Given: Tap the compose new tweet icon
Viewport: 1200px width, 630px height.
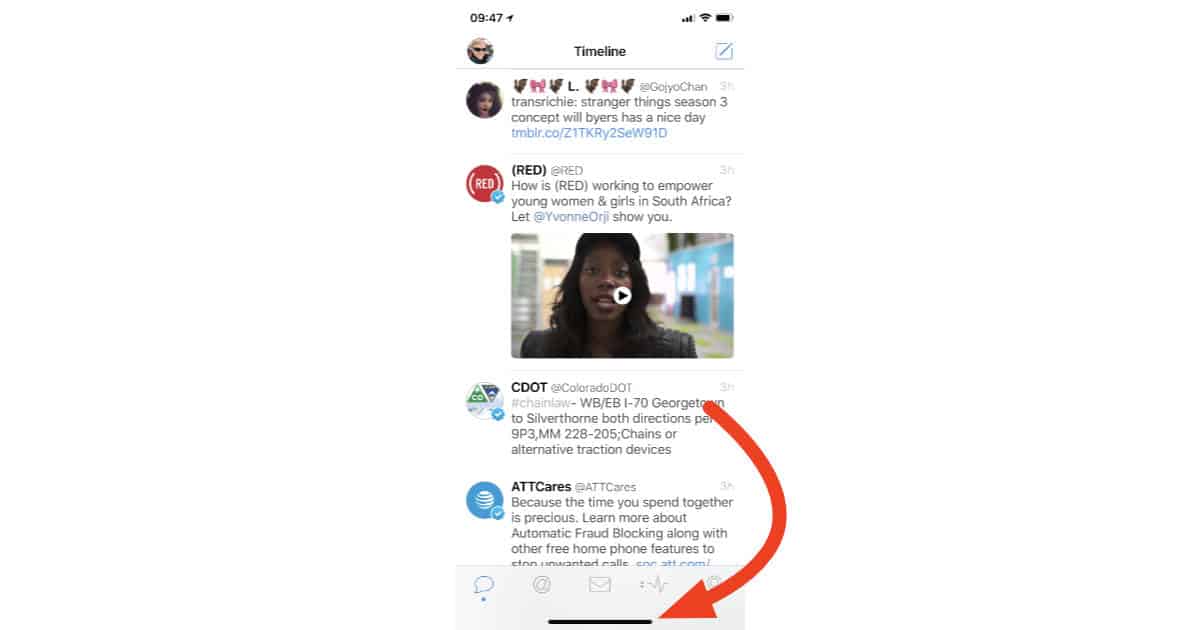Looking at the screenshot, I should click(x=724, y=51).
